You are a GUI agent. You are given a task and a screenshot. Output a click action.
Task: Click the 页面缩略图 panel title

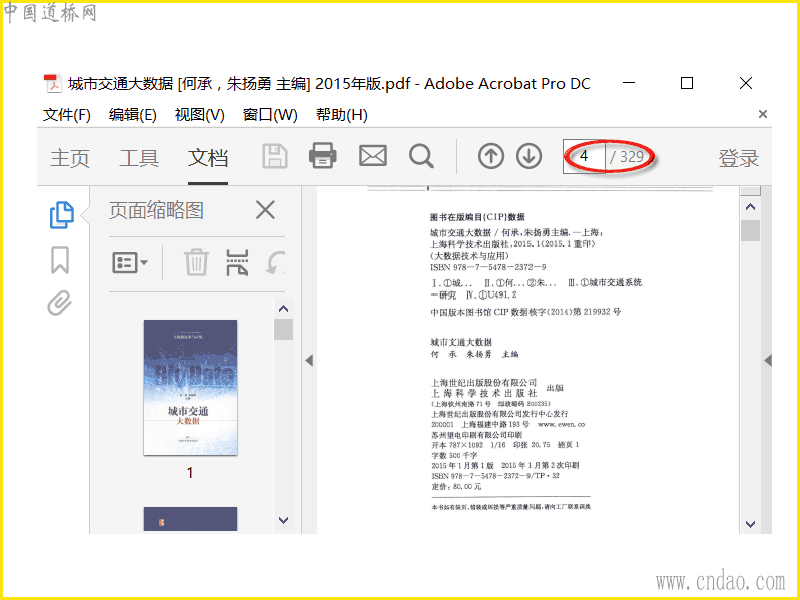coord(157,210)
